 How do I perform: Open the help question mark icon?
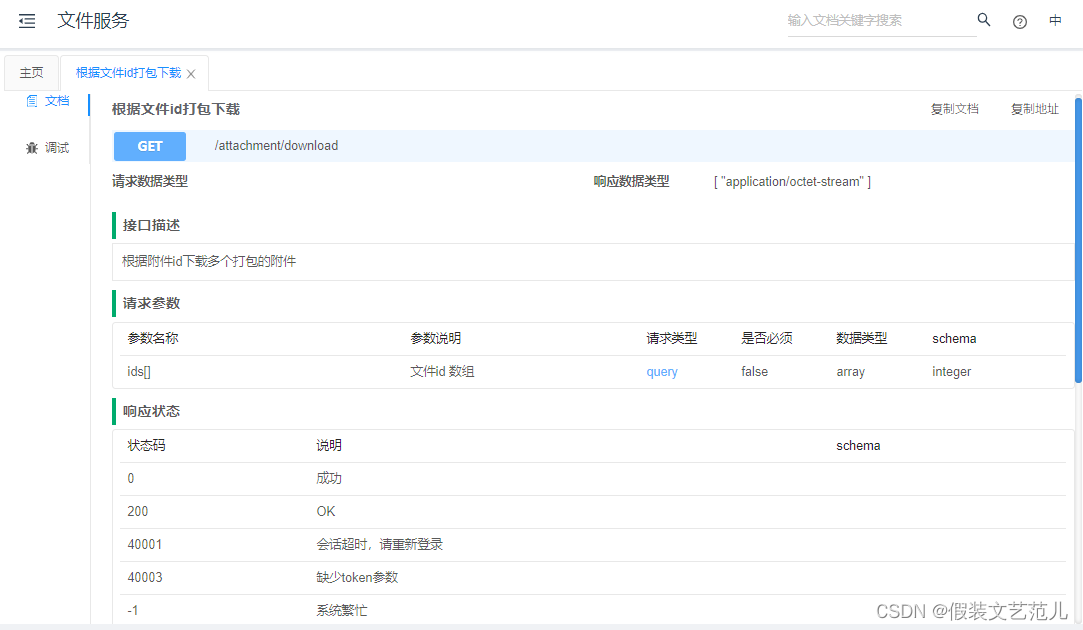(x=1019, y=22)
